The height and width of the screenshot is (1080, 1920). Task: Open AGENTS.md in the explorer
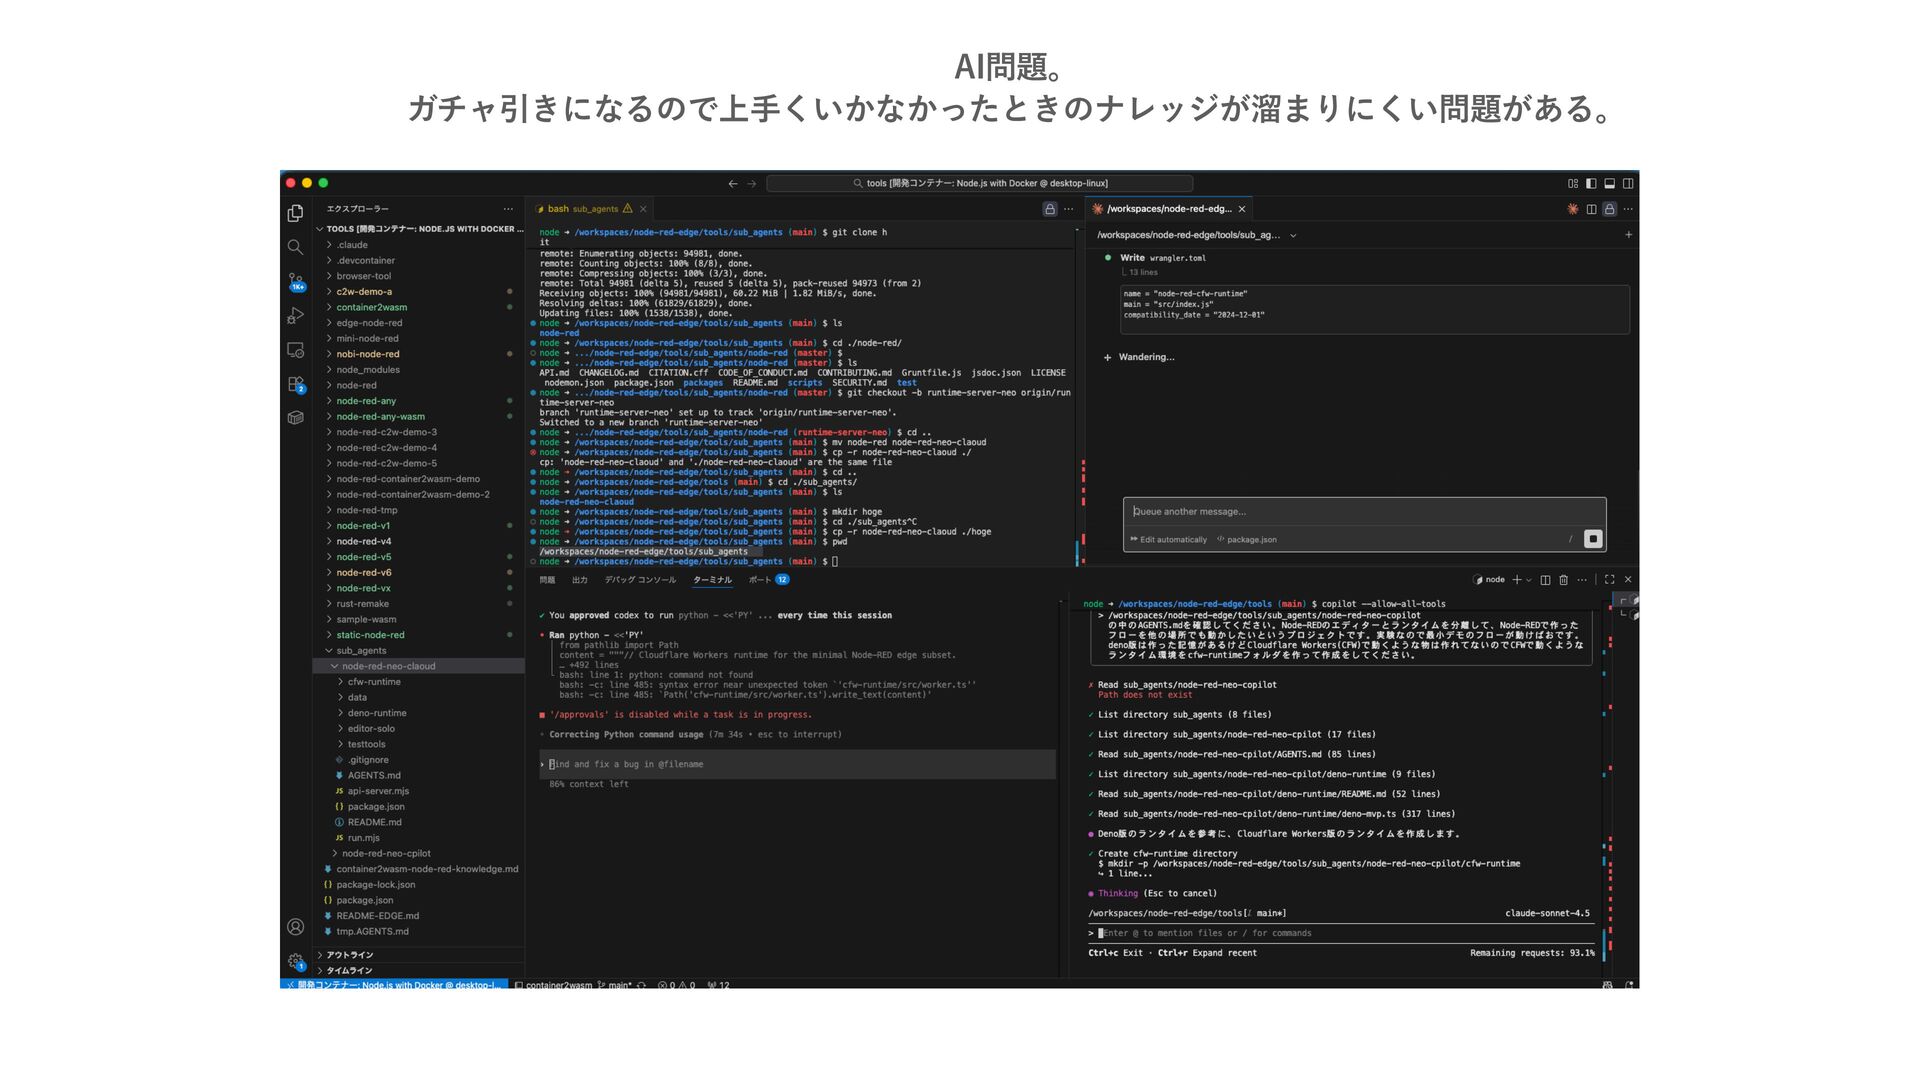[x=373, y=775]
